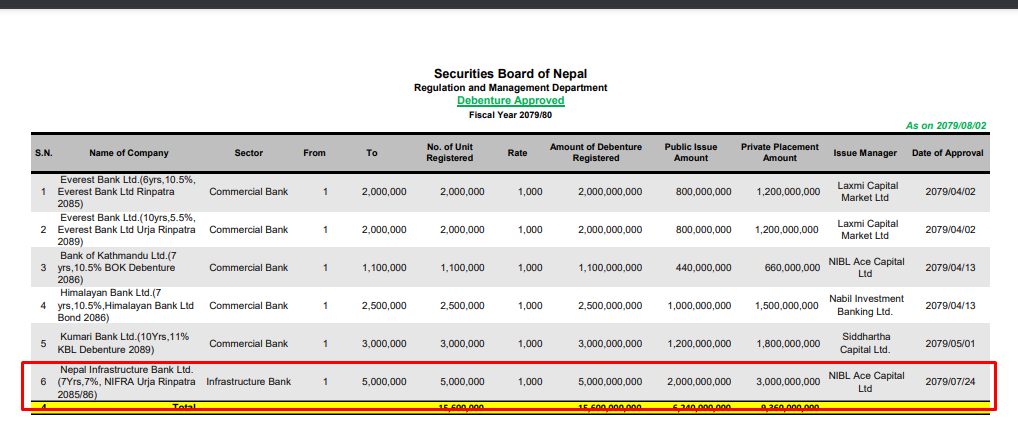Click the Private Placement Amount header
The image size is (1018, 437).
coord(779,153)
